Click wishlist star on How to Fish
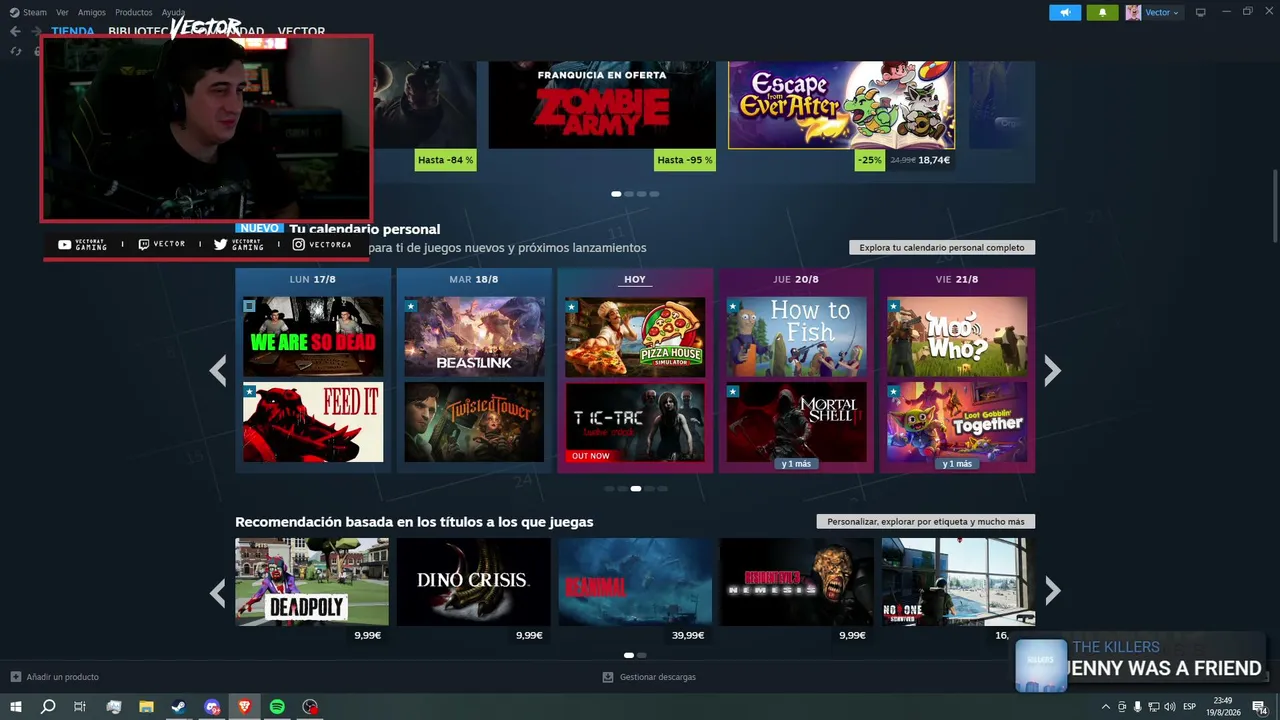Screen dimensions: 1280x720 732,306
